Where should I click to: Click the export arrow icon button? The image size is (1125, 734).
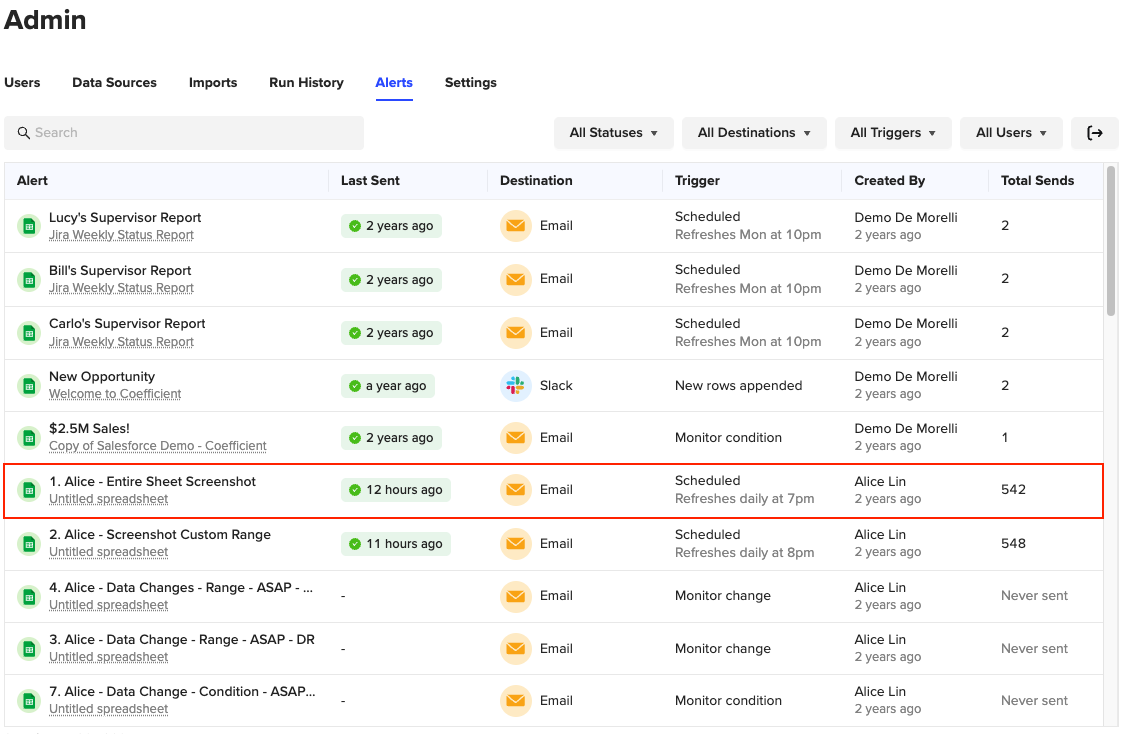1094,133
